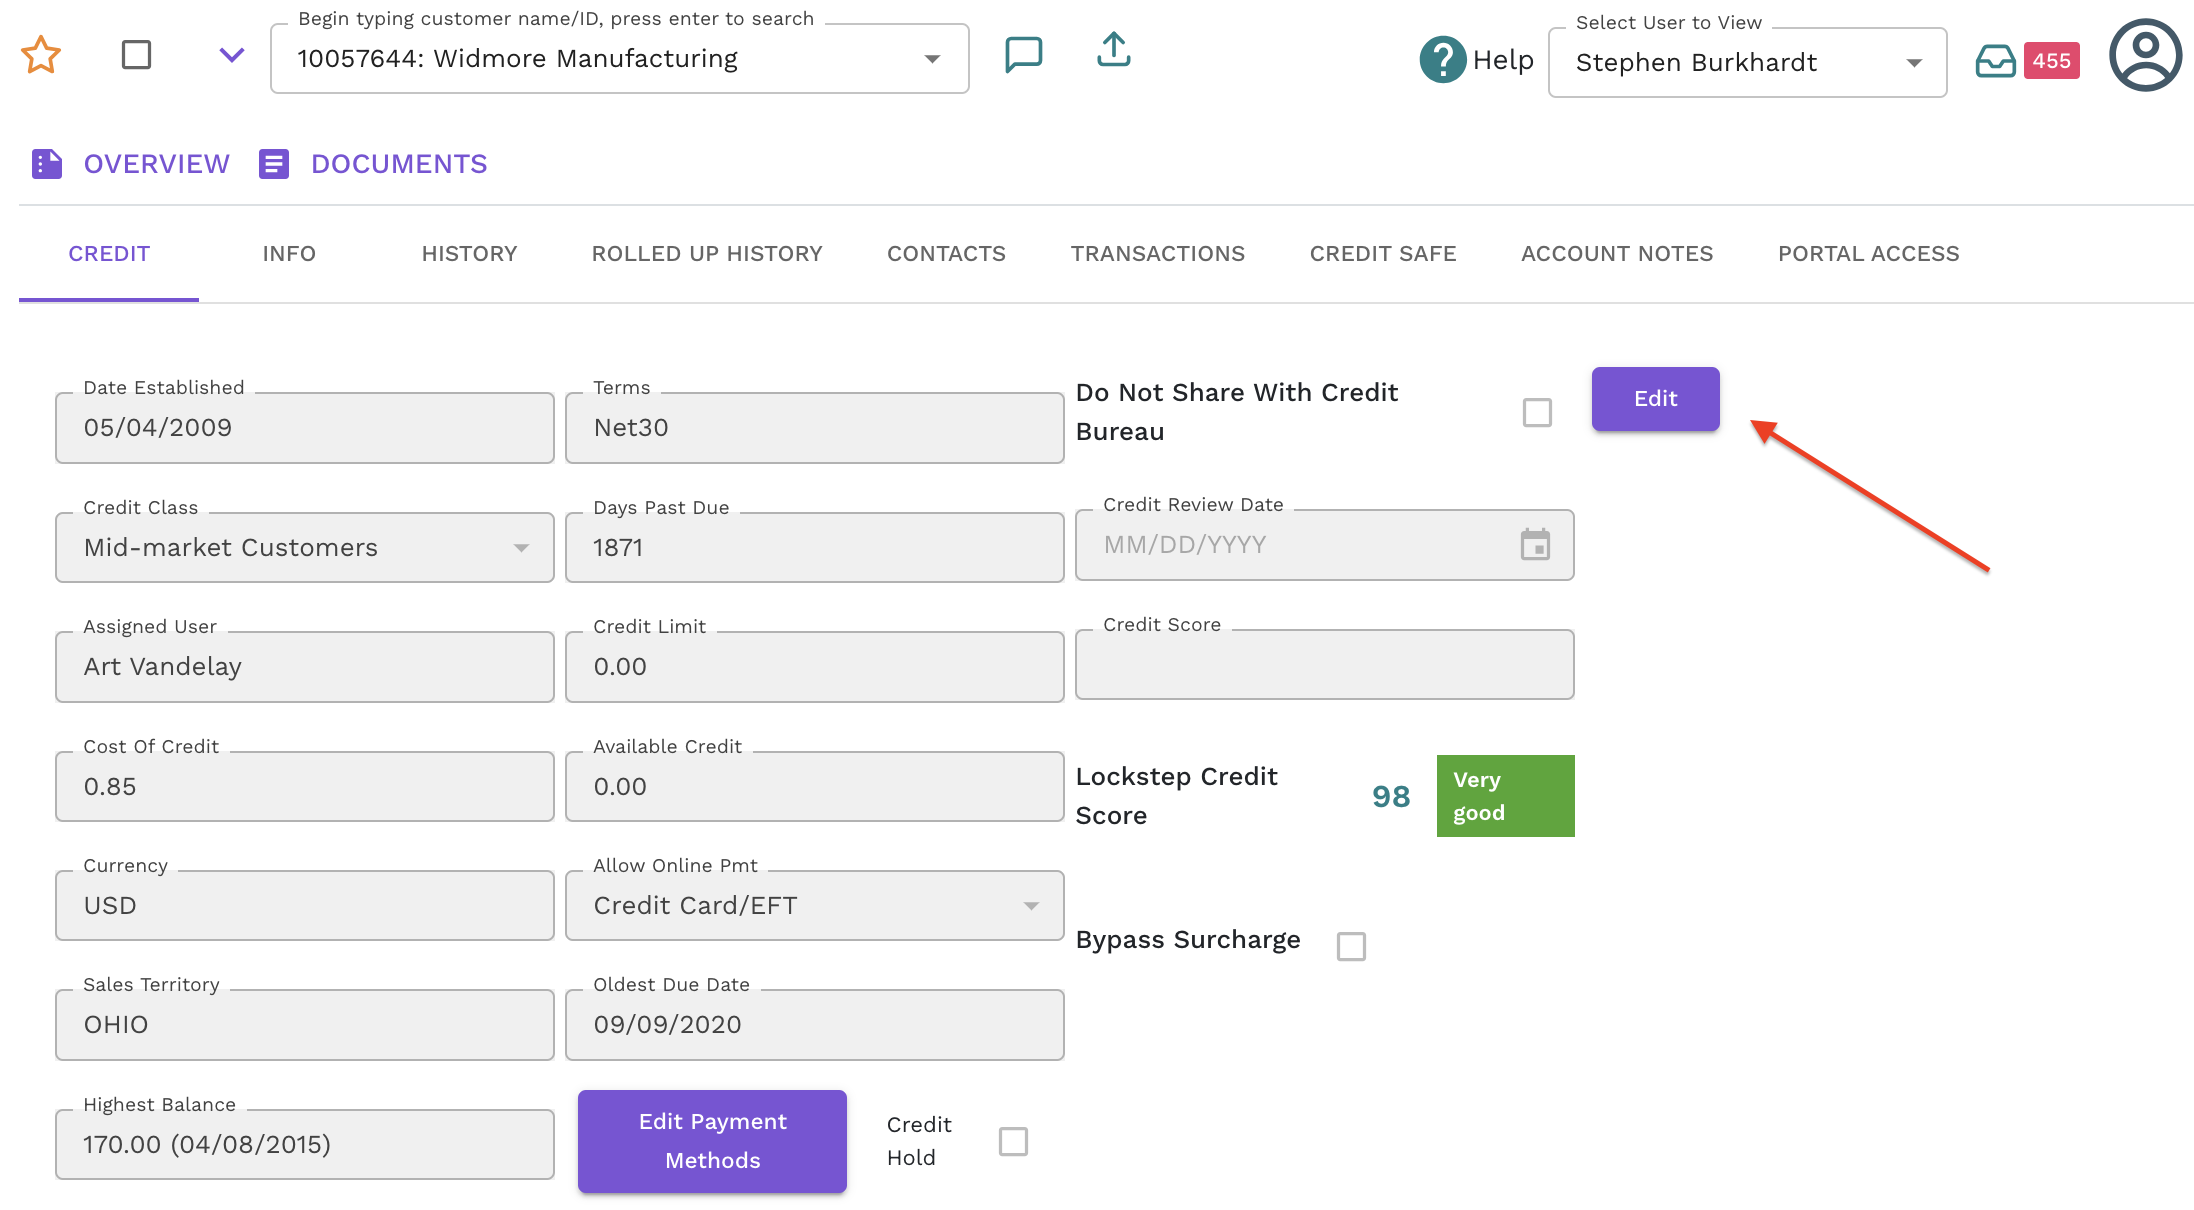Click the user profile avatar icon
2194x1210 pixels.
[x=2145, y=55]
